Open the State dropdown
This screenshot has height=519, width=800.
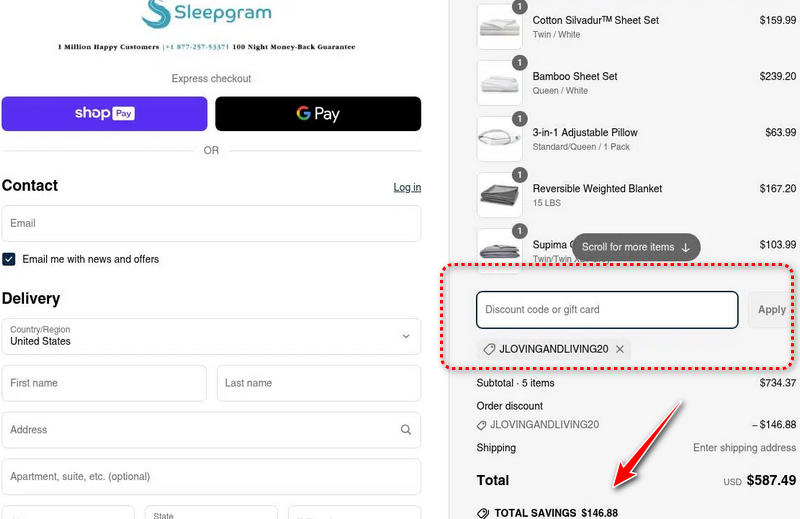coord(212,512)
